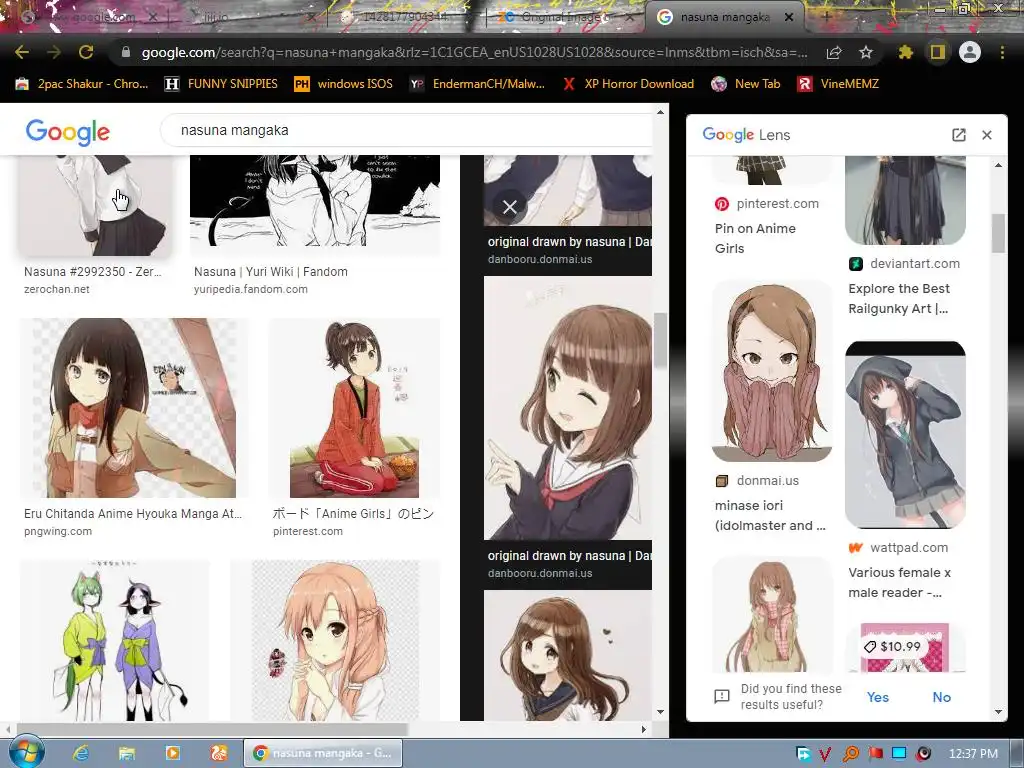The height and width of the screenshot is (768, 1024).
Task: Open winking girl danbooru preview image
Action: [568, 408]
